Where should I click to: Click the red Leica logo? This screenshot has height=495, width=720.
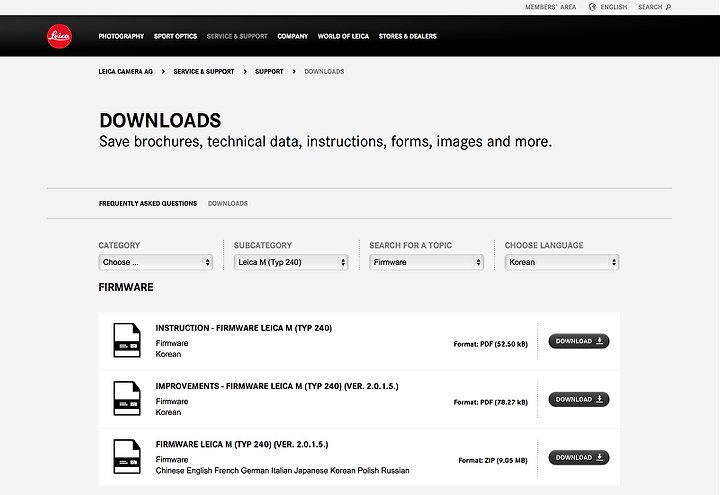click(x=59, y=36)
